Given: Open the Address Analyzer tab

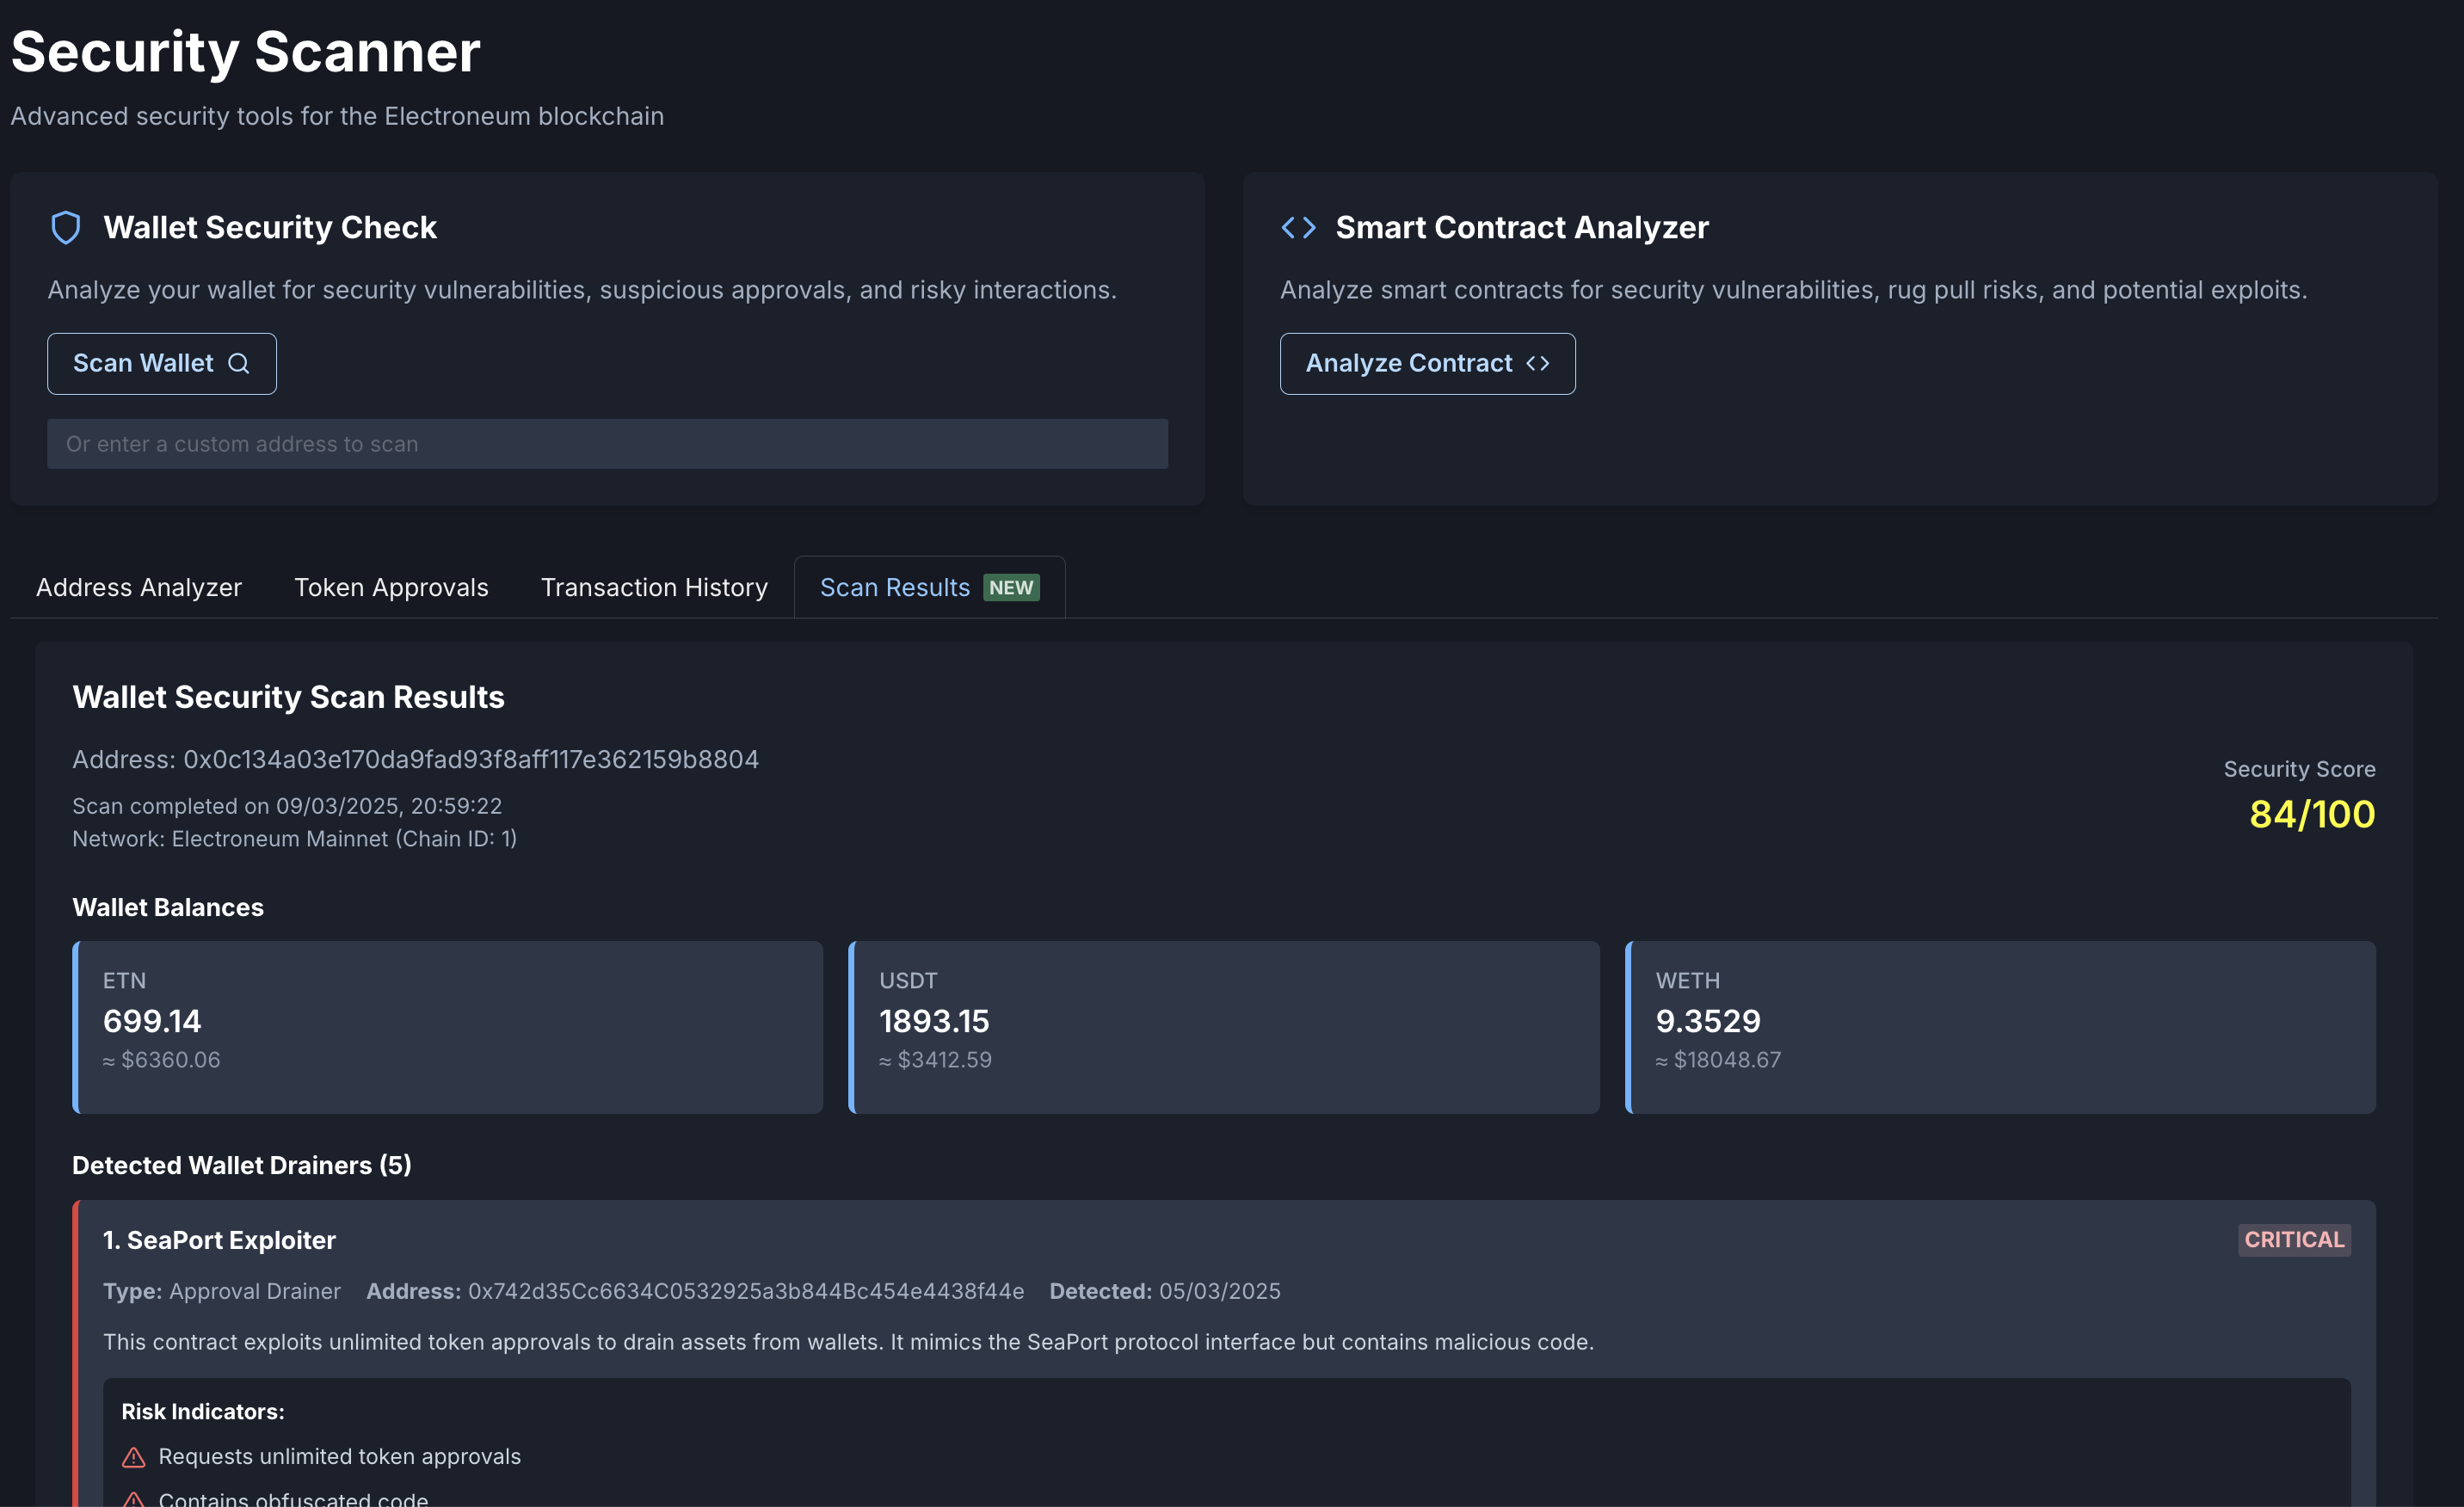Looking at the screenshot, I should click(139, 588).
